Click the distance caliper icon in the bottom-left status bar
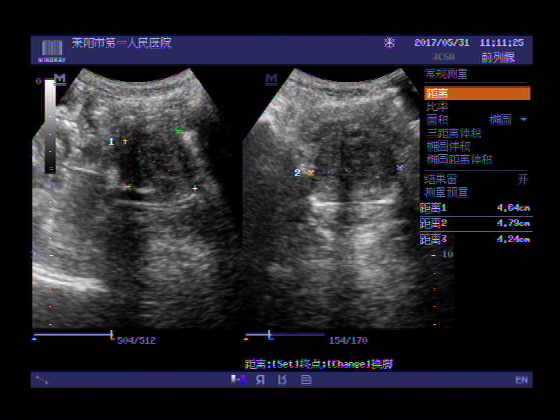The height and width of the screenshot is (420, 560). pyautogui.click(x=42, y=380)
